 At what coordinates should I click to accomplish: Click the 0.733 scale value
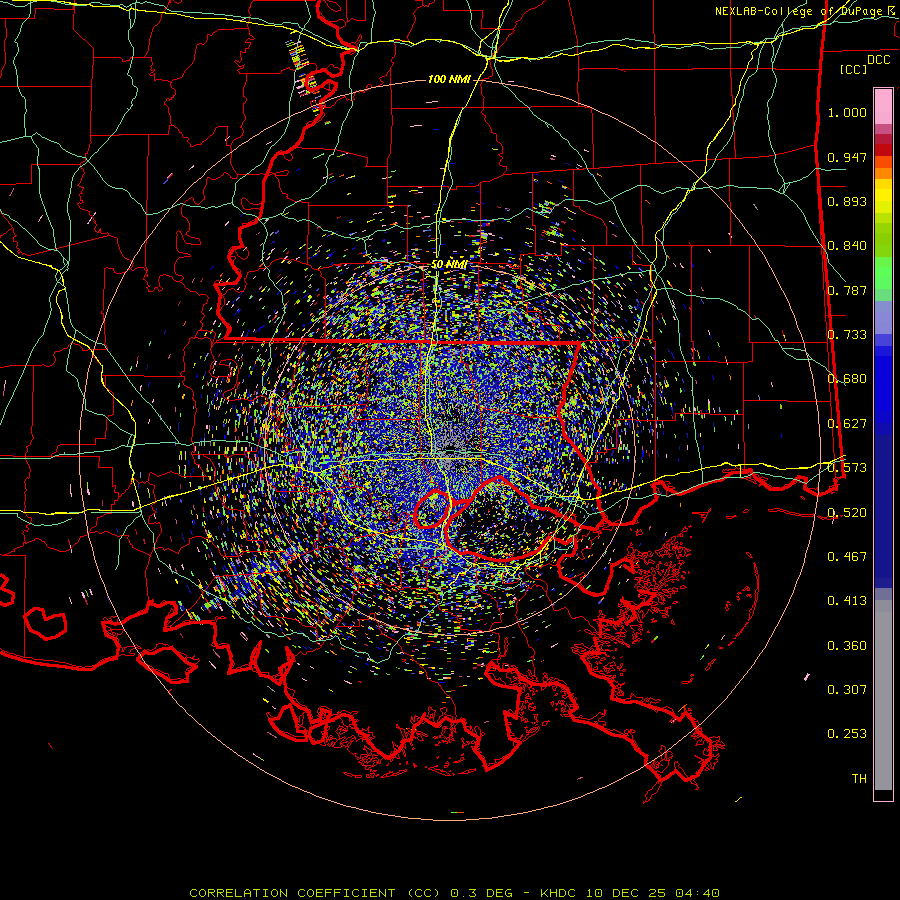pos(847,335)
